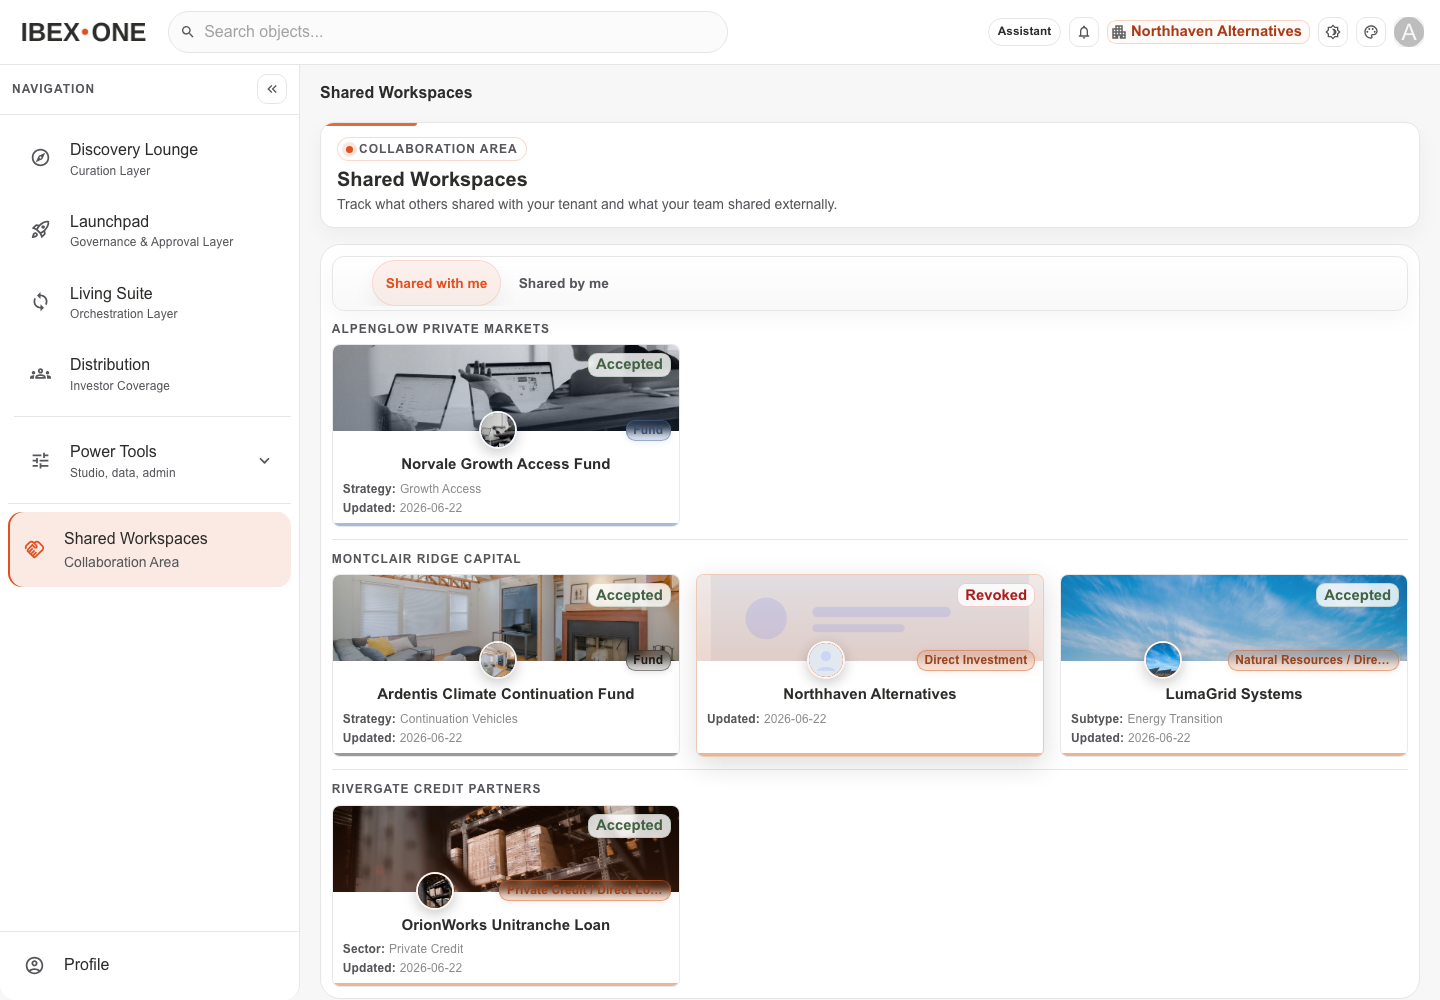Click Direct Investment tag

tap(975, 660)
